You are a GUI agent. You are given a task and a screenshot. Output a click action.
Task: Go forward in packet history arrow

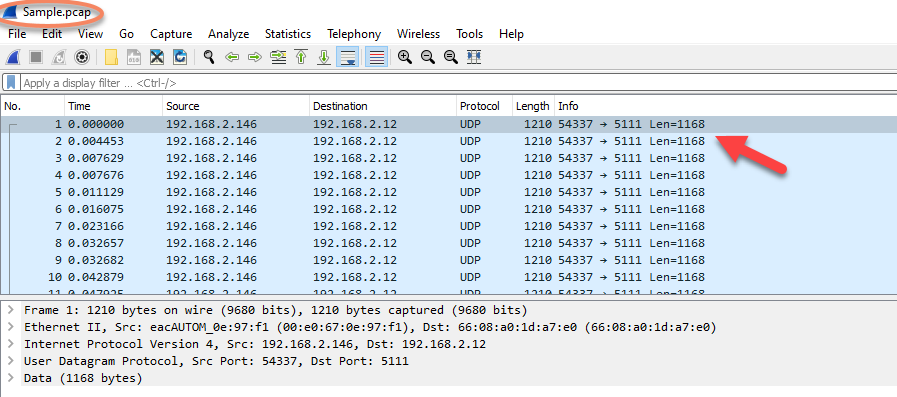(x=255, y=57)
